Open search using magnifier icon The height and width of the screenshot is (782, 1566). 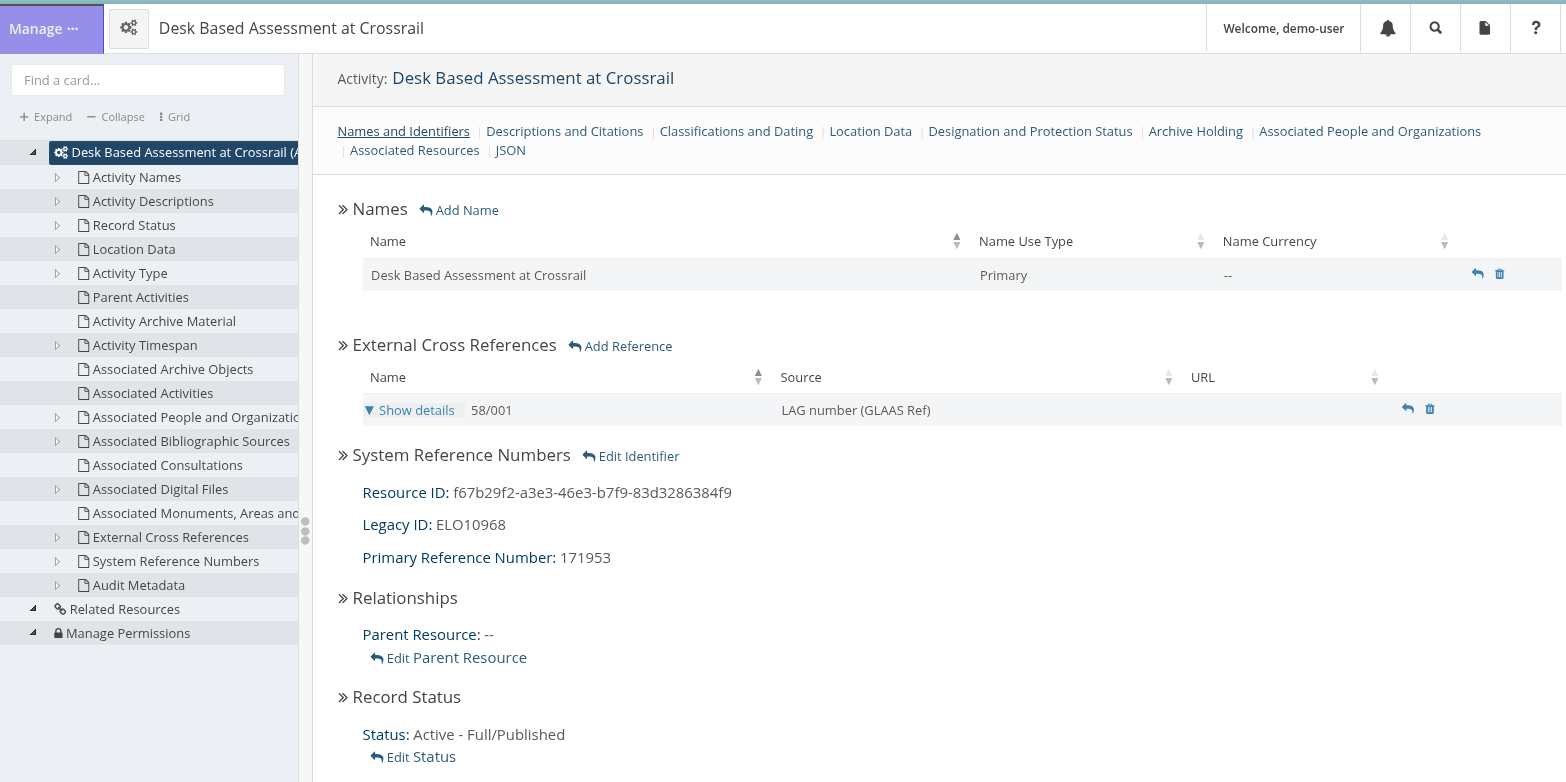(1436, 28)
